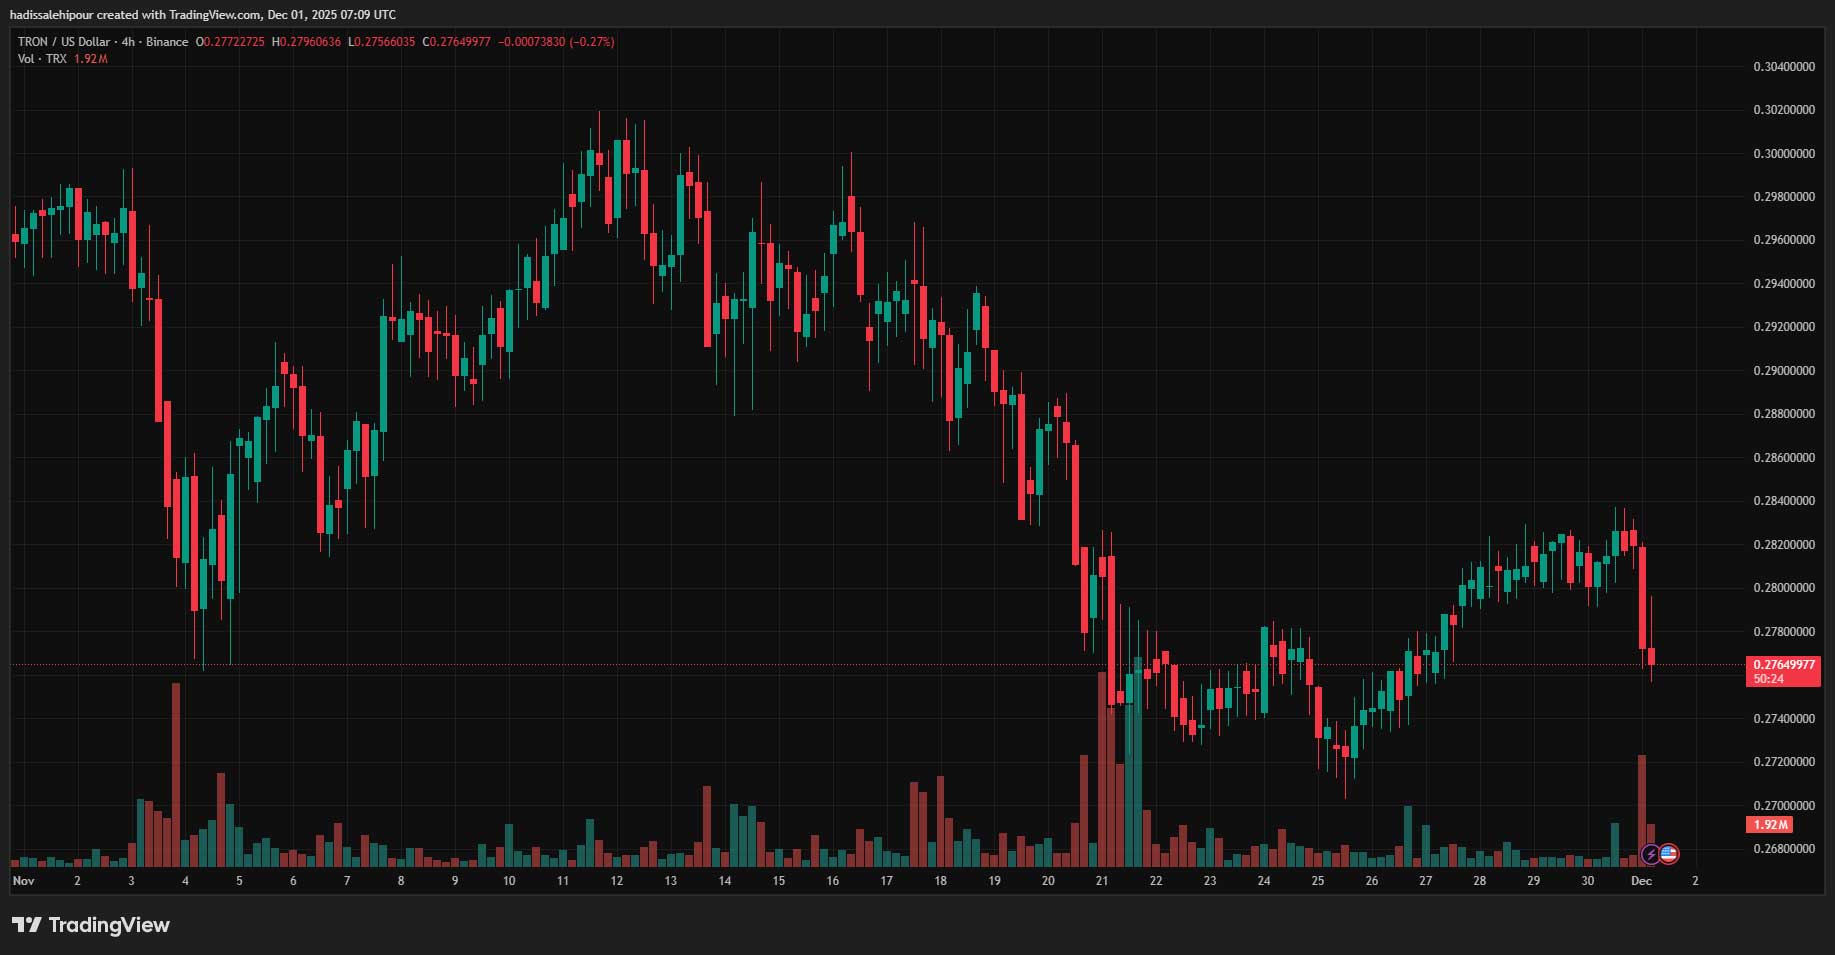
Task: Click the TradingView logo at bottom left
Action: tap(91, 925)
